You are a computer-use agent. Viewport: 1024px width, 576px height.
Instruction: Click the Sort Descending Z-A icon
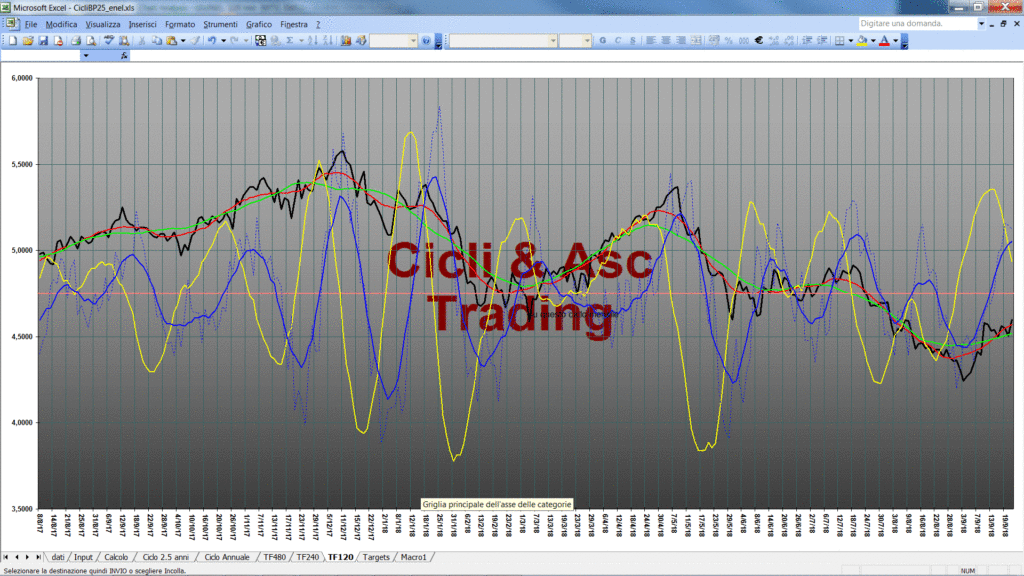328,40
